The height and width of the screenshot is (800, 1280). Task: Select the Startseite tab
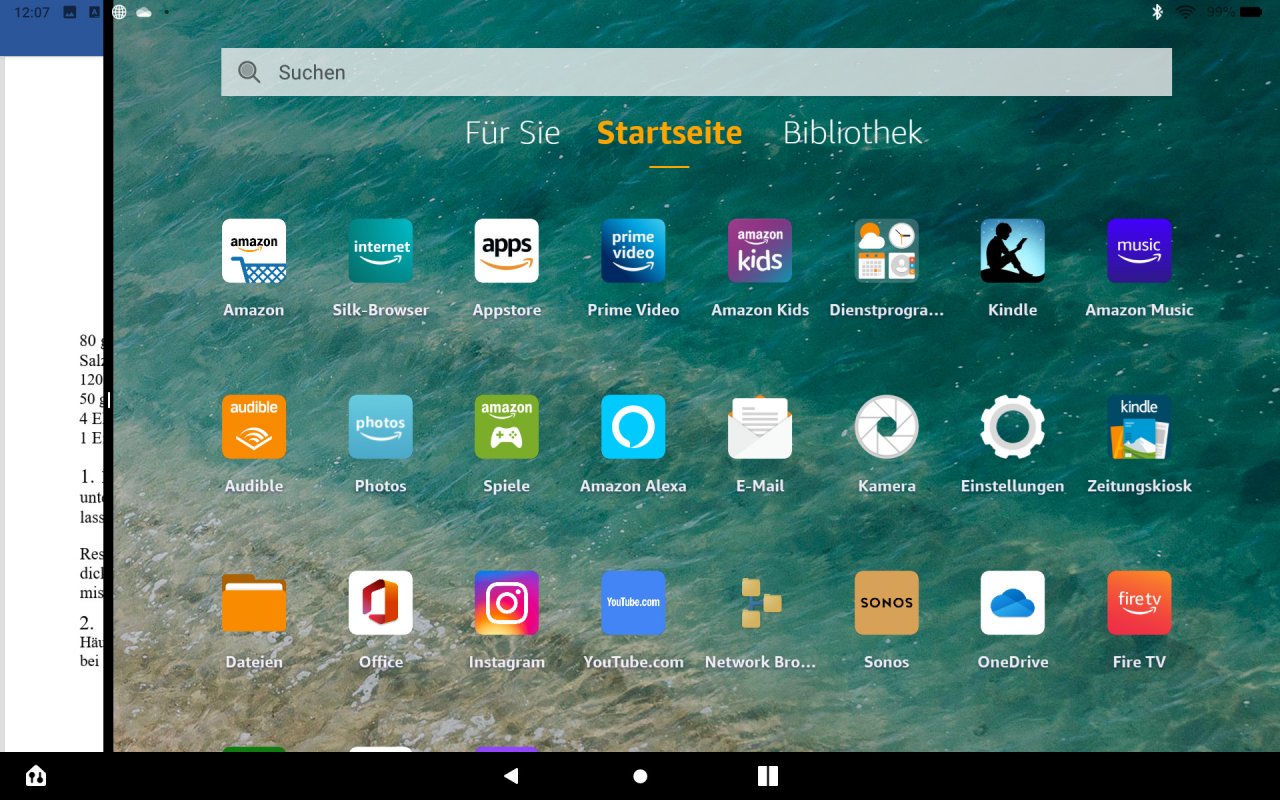coord(669,133)
